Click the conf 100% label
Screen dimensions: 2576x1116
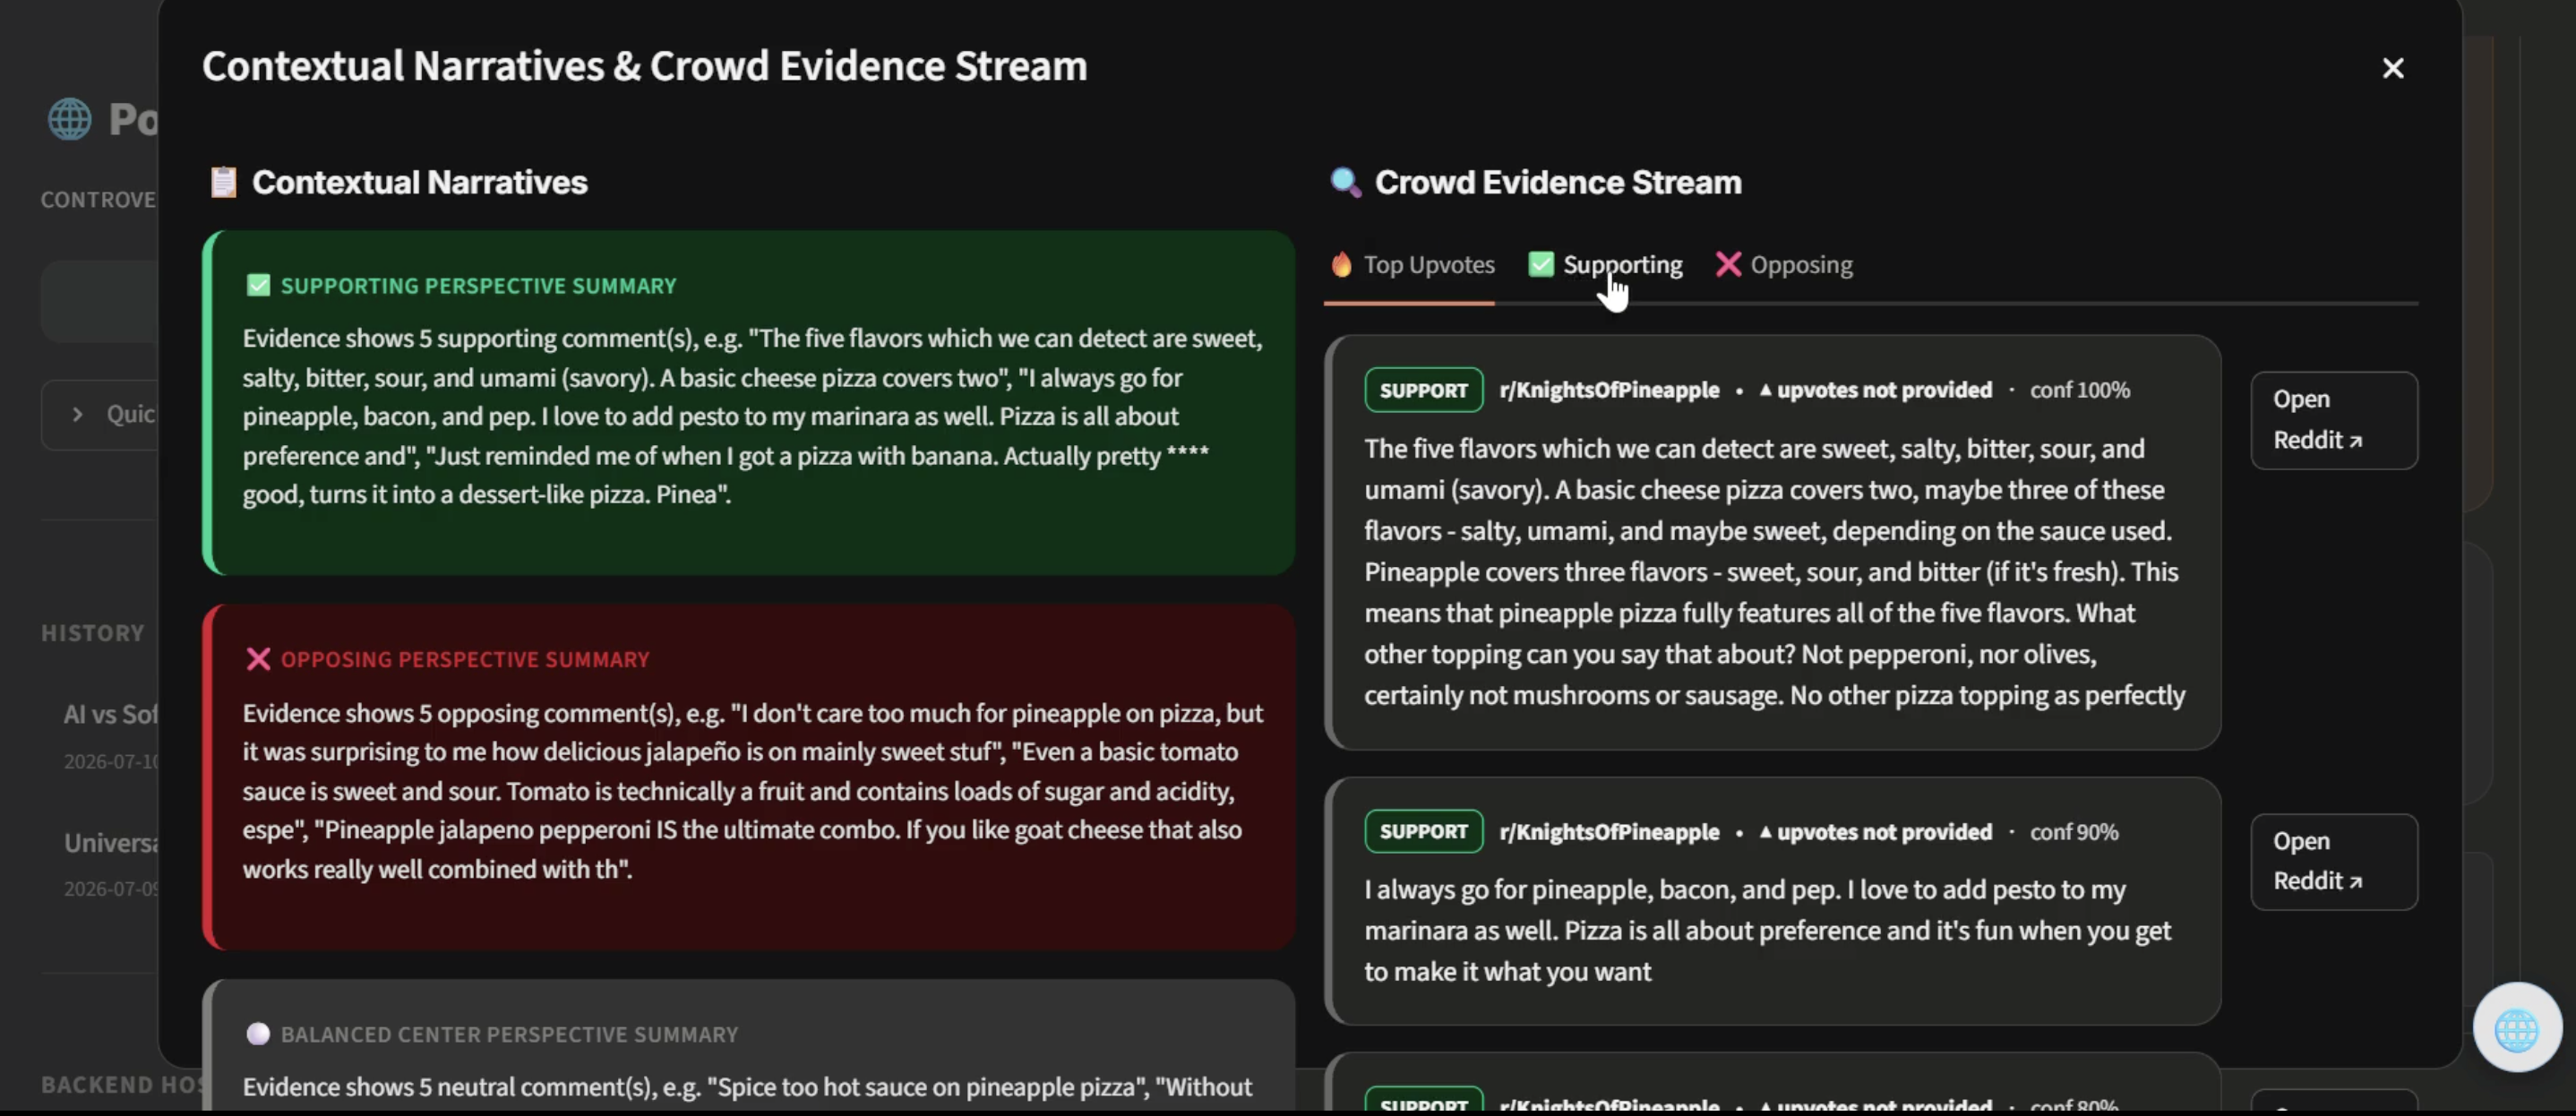coord(2079,390)
